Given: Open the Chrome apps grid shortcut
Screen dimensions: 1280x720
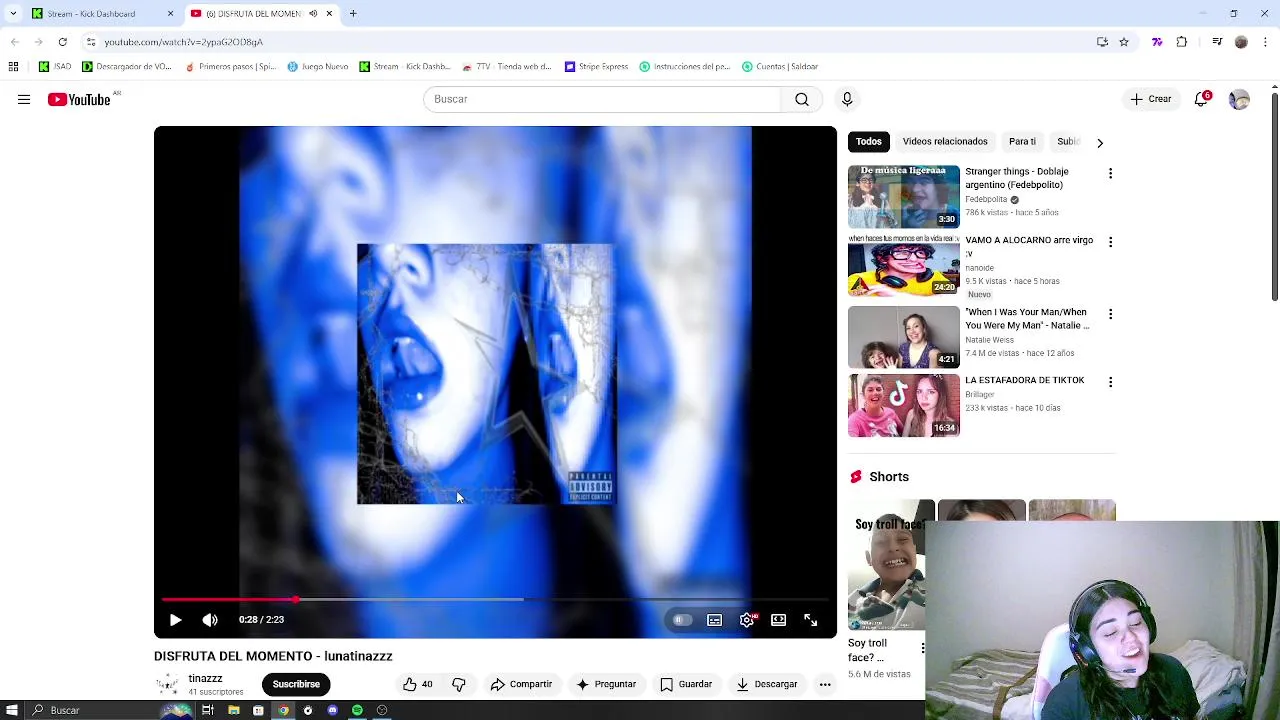Looking at the screenshot, I should [x=13, y=66].
